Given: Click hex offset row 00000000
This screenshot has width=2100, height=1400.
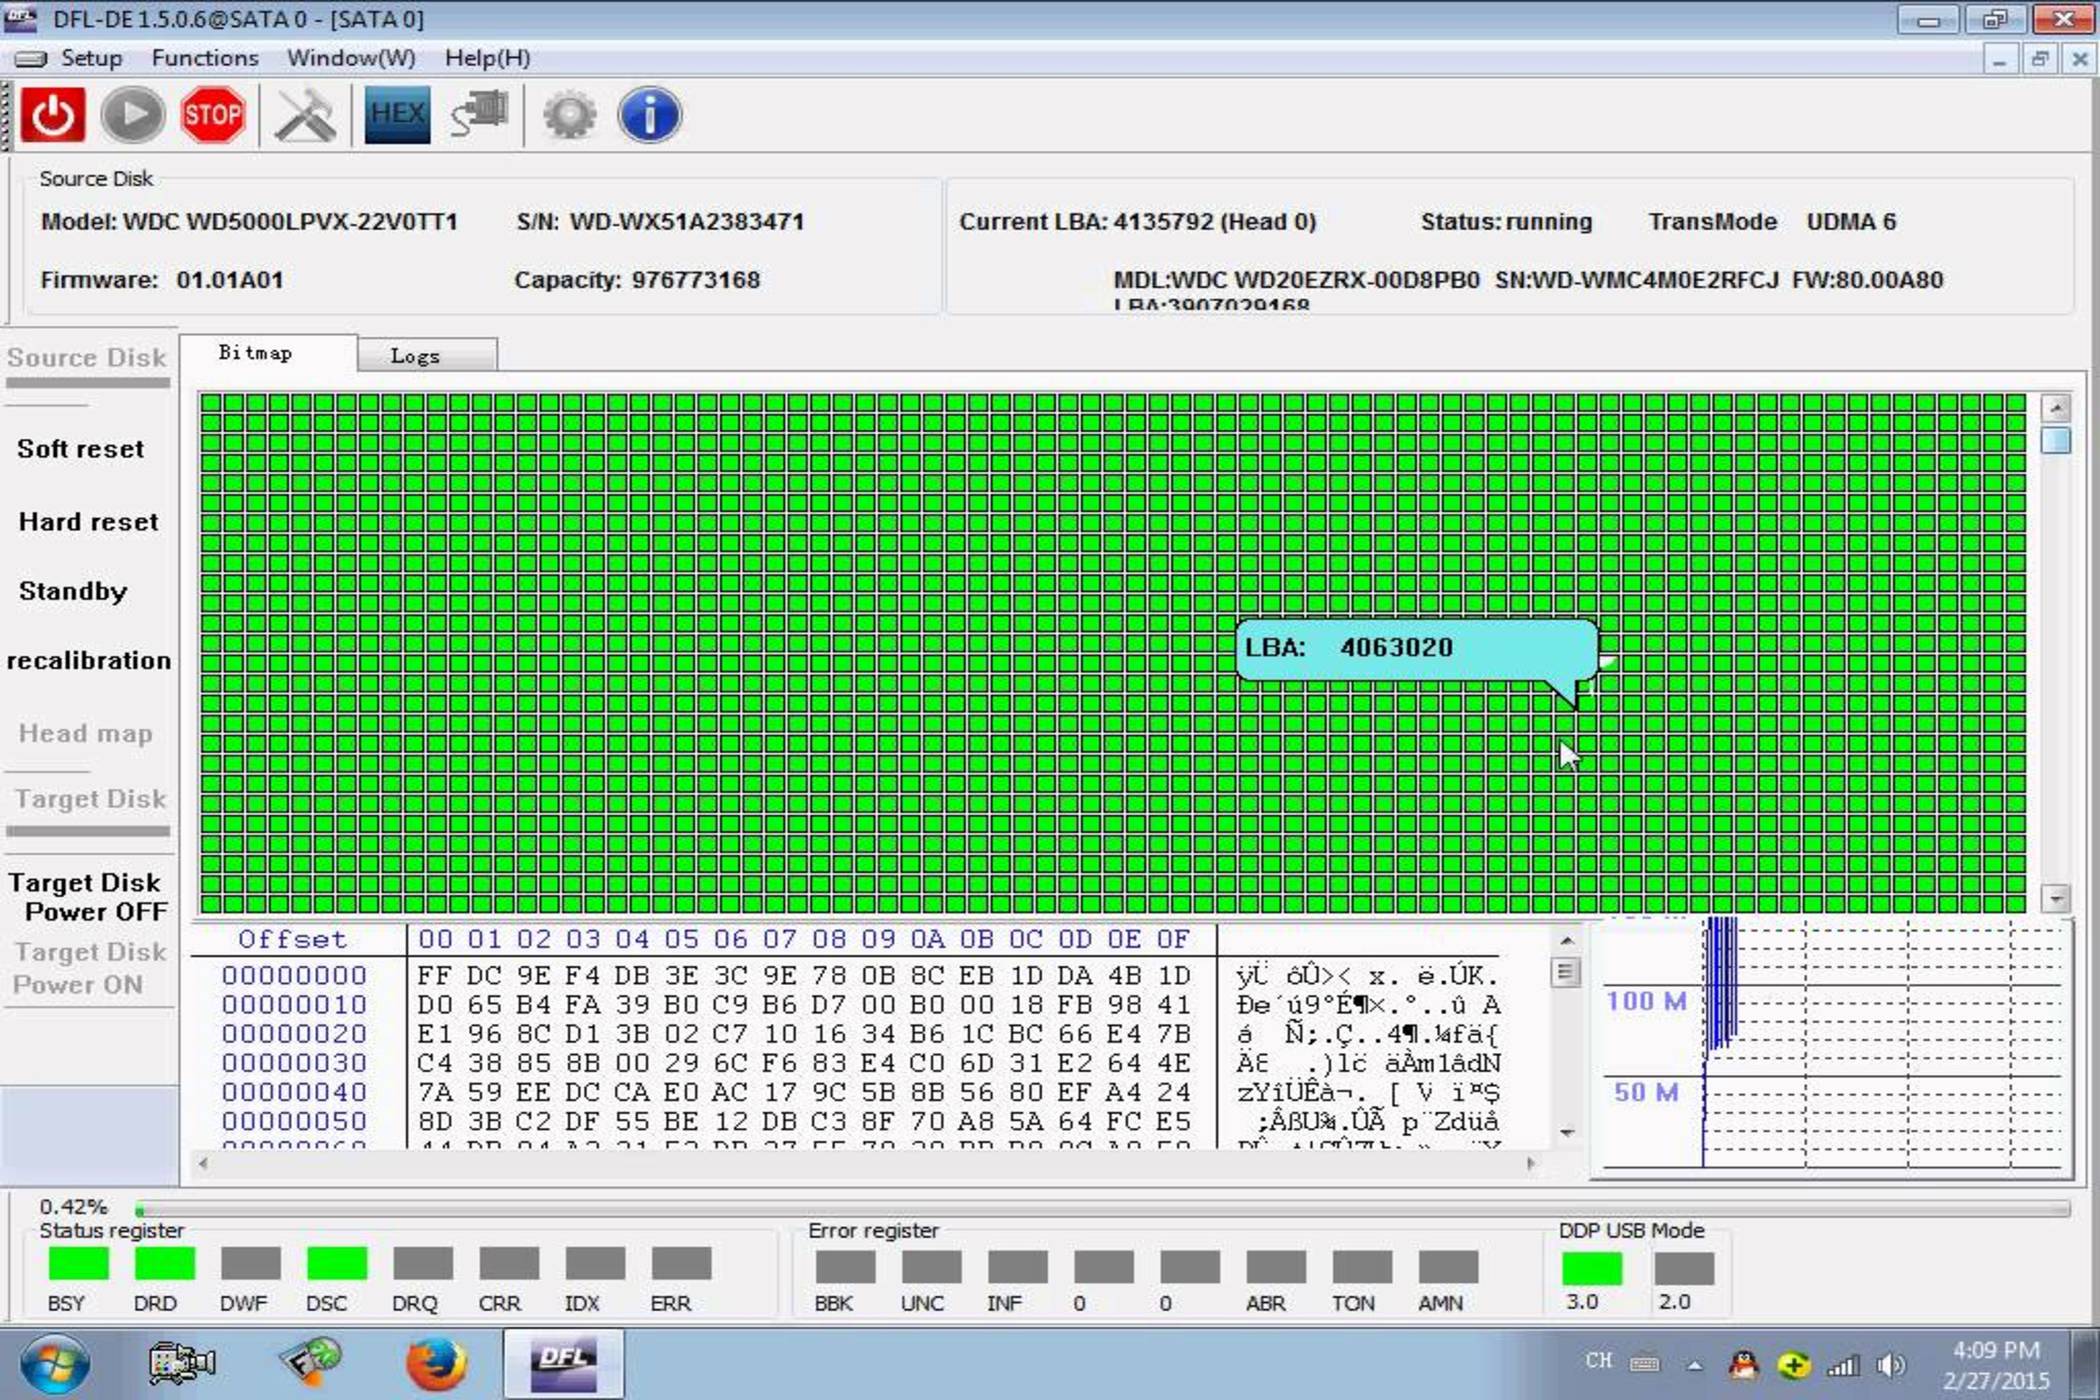Looking at the screenshot, I should [294, 975].
